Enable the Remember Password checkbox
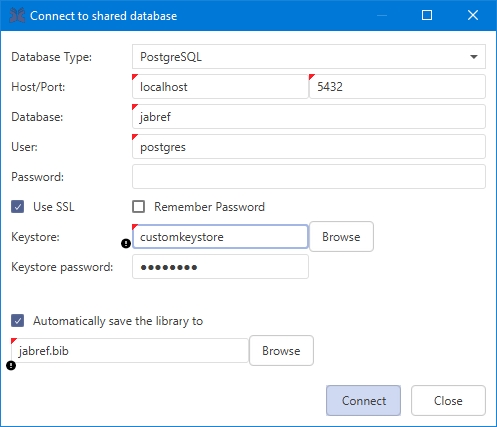 coord(138,207)
